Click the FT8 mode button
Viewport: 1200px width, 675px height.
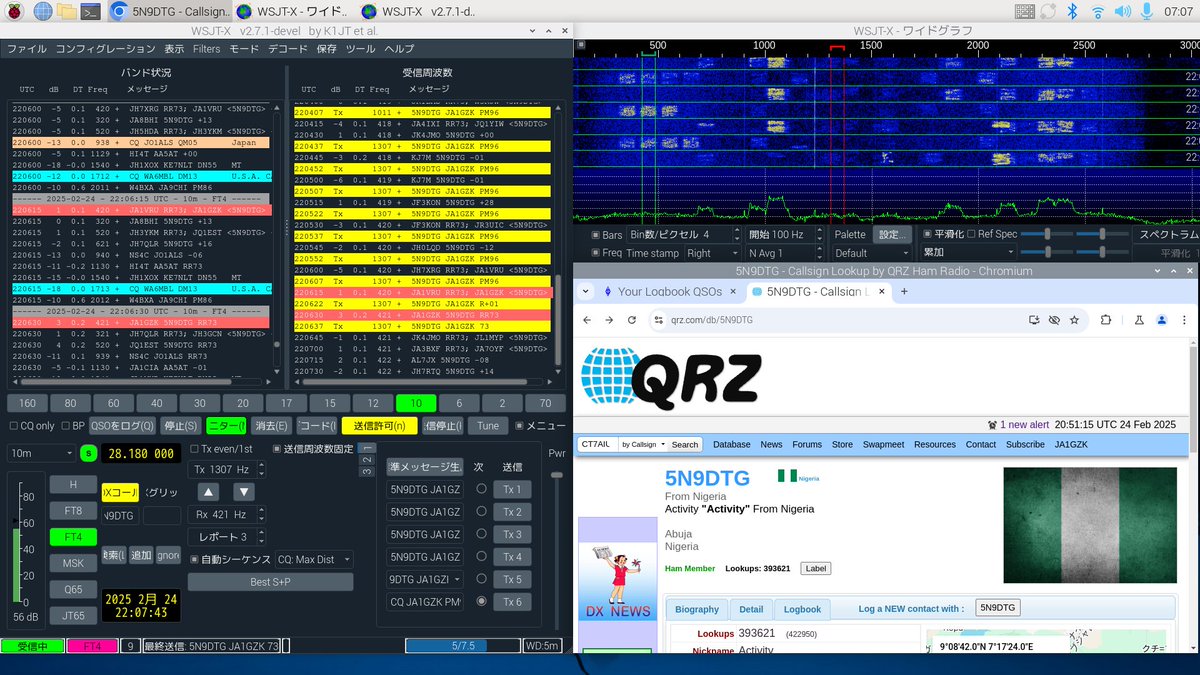coord(74,510)
